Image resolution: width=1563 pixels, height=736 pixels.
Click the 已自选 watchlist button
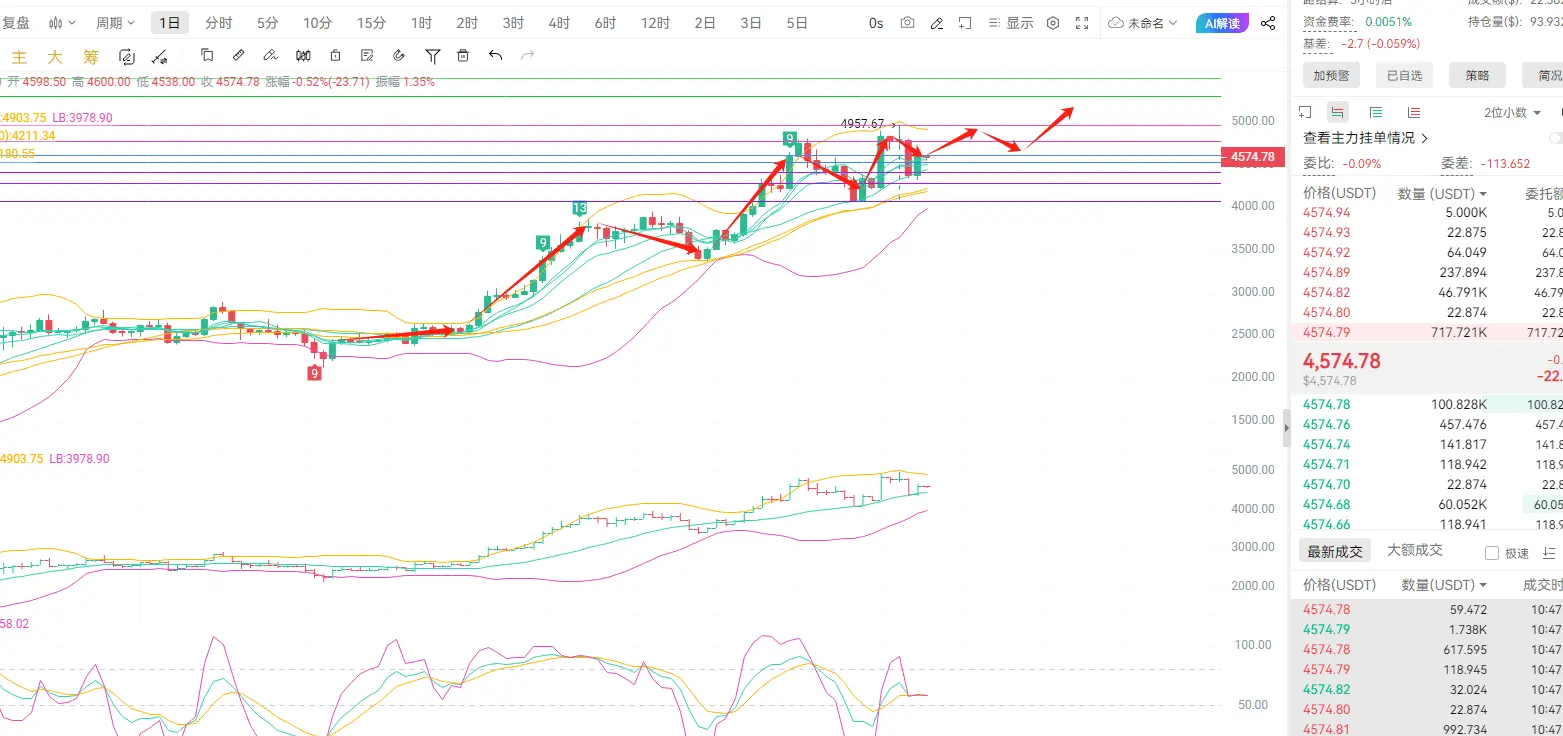pos(1404,75)
